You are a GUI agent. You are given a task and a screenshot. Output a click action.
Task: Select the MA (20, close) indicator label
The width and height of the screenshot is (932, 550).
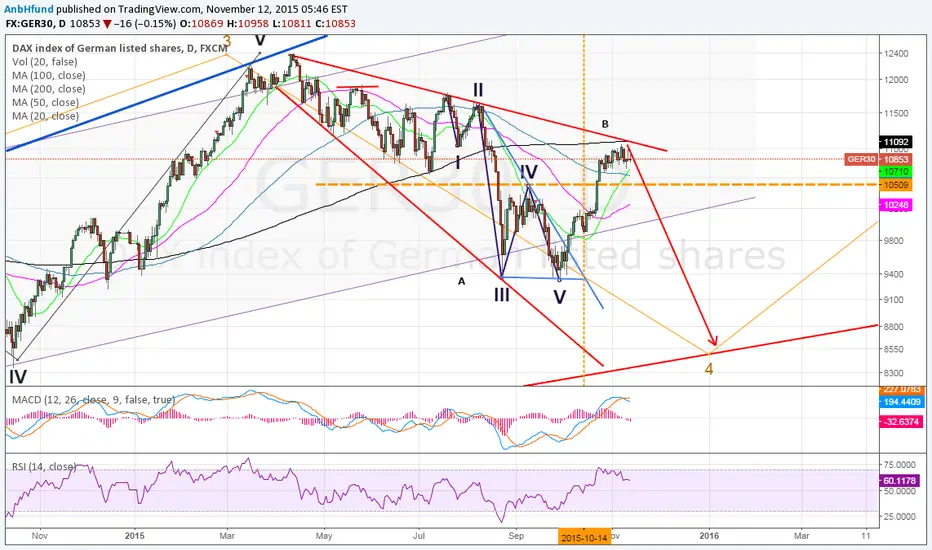(46, 116)
